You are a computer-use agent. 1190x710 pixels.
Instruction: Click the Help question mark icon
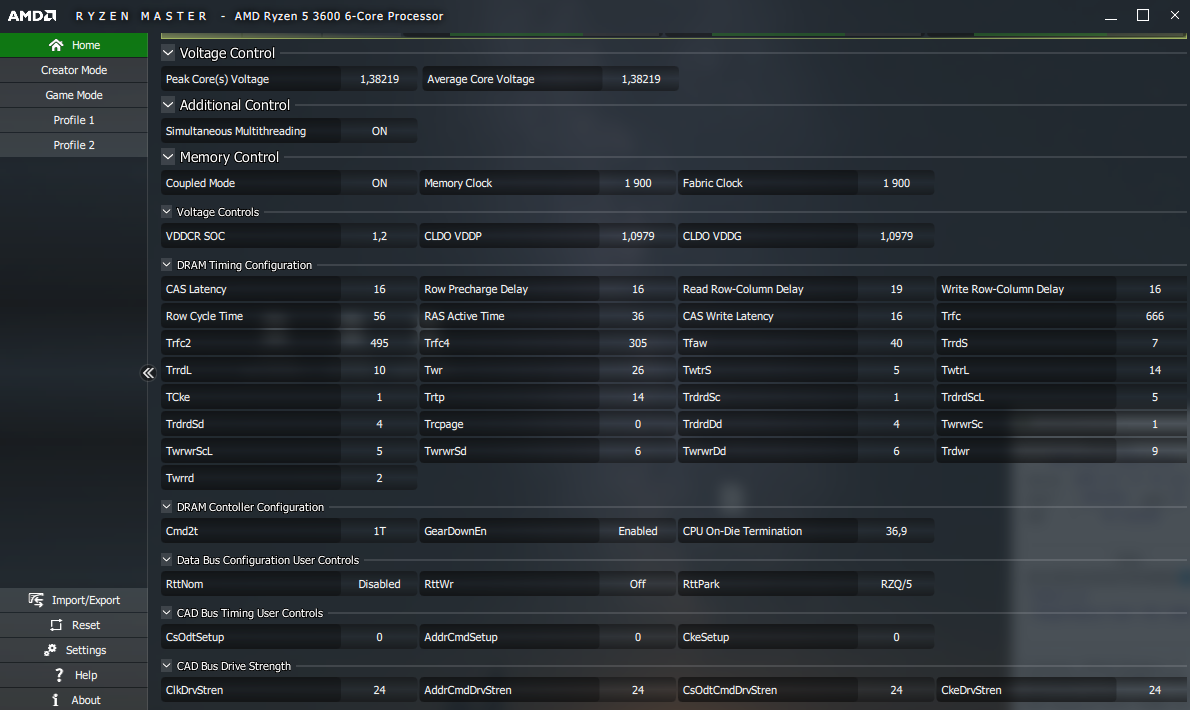point(59,675)
